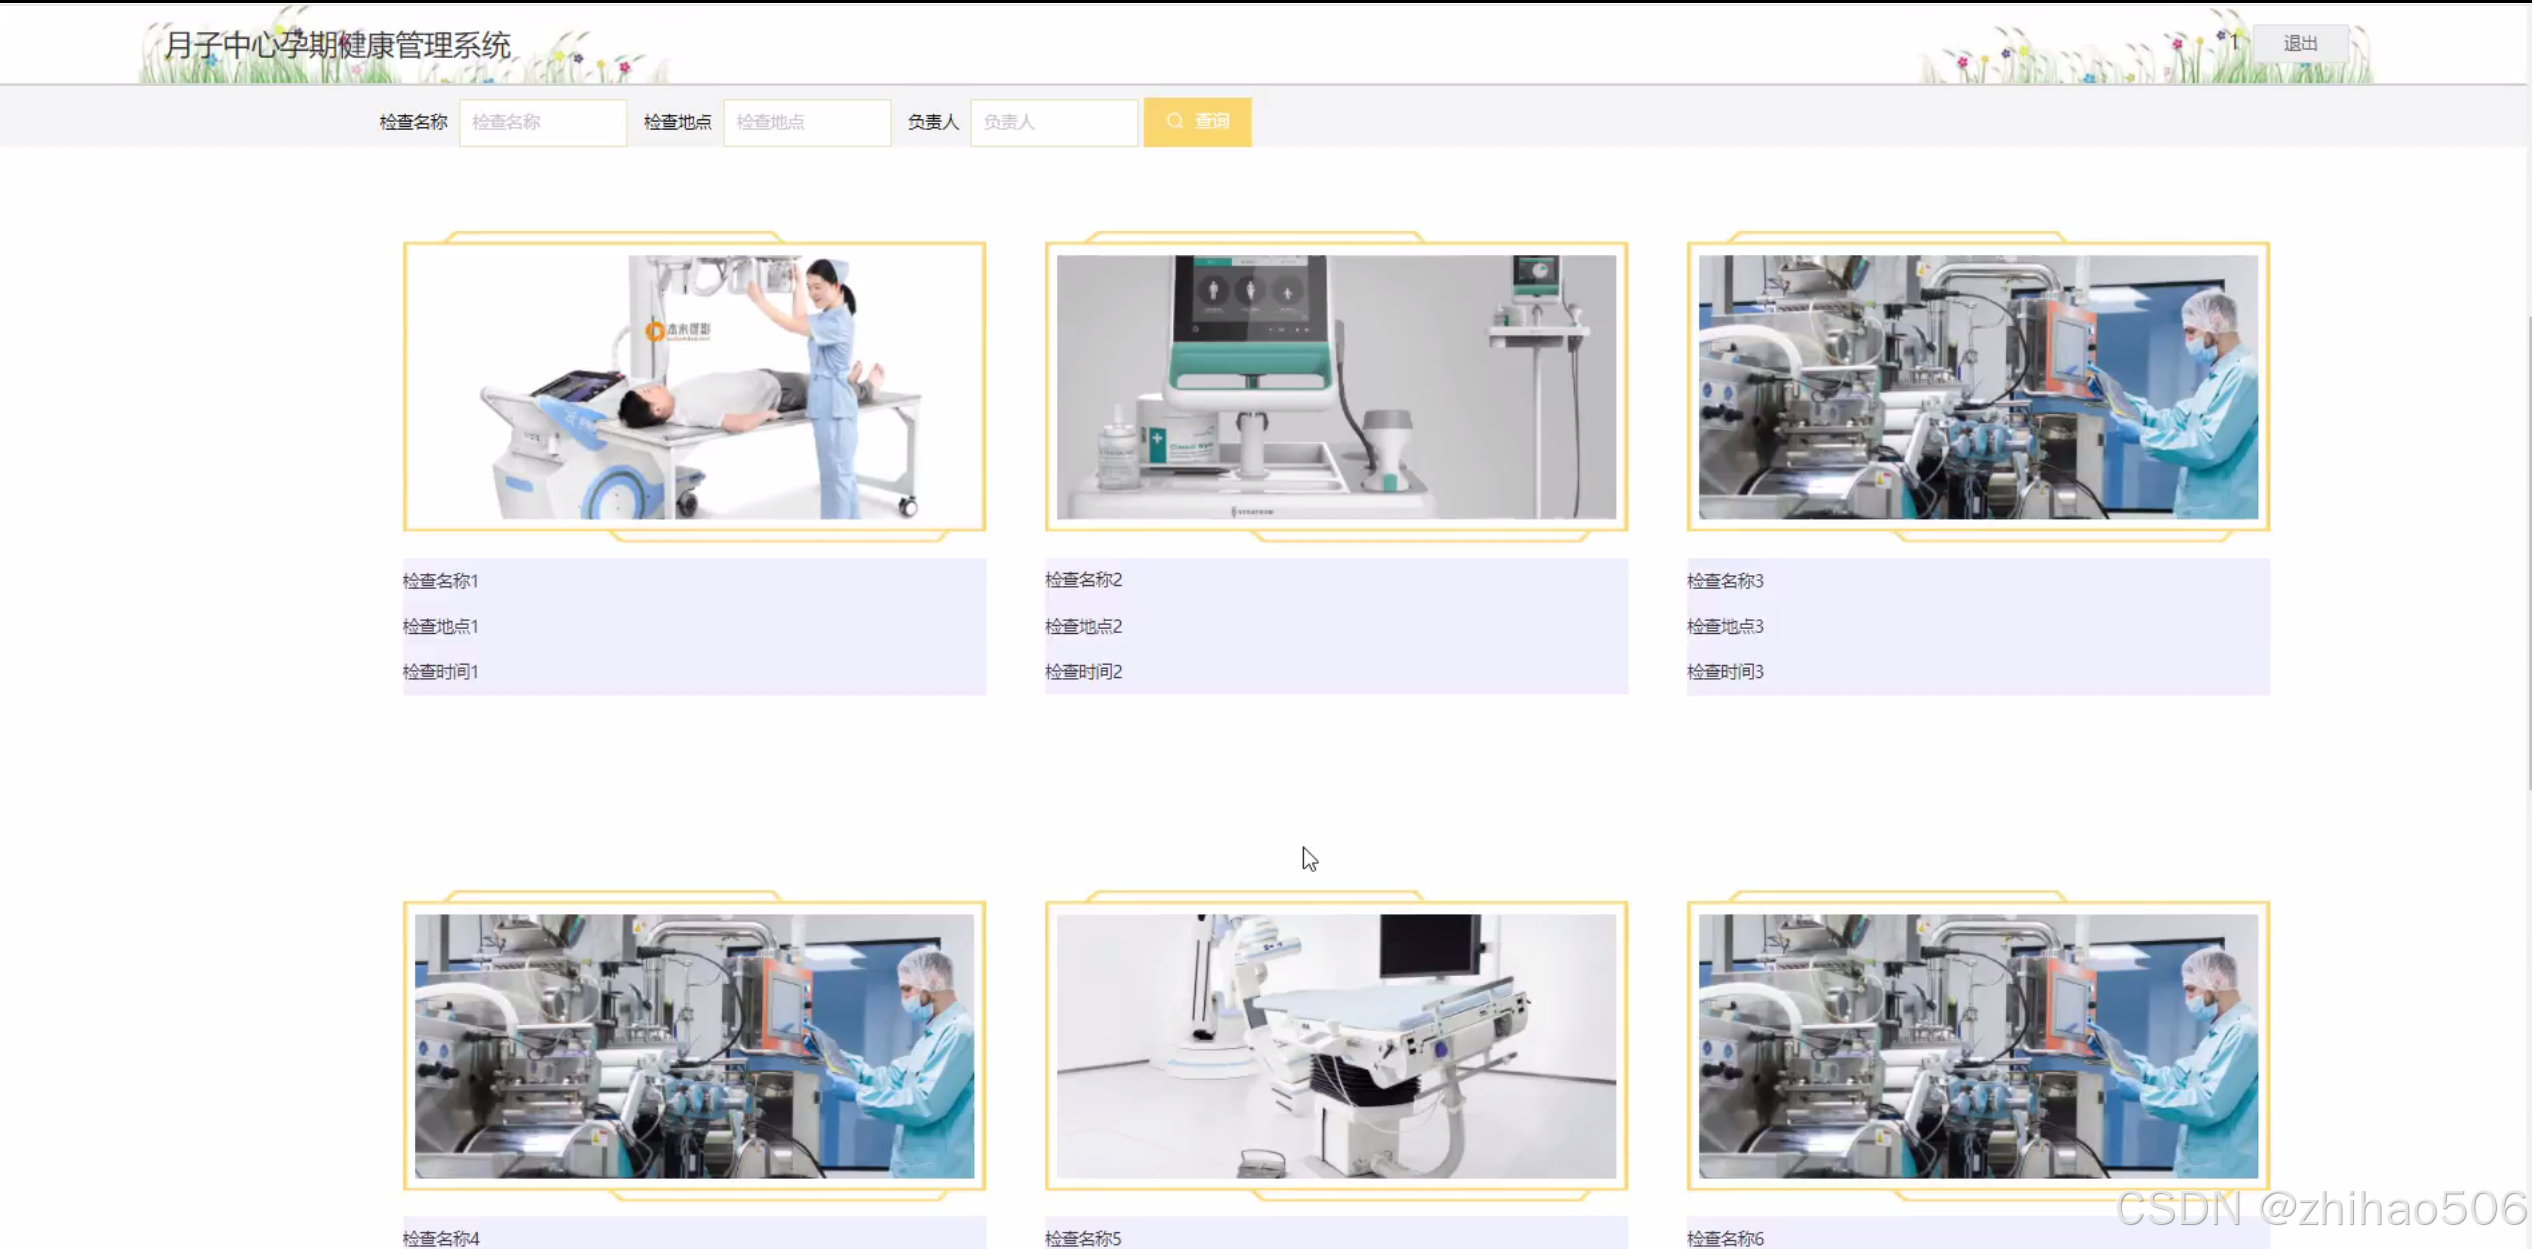Click the 检查名称3 title text
Image resolution: width=2532 pixels, height=1249 pixels.
click(1725, 581)
